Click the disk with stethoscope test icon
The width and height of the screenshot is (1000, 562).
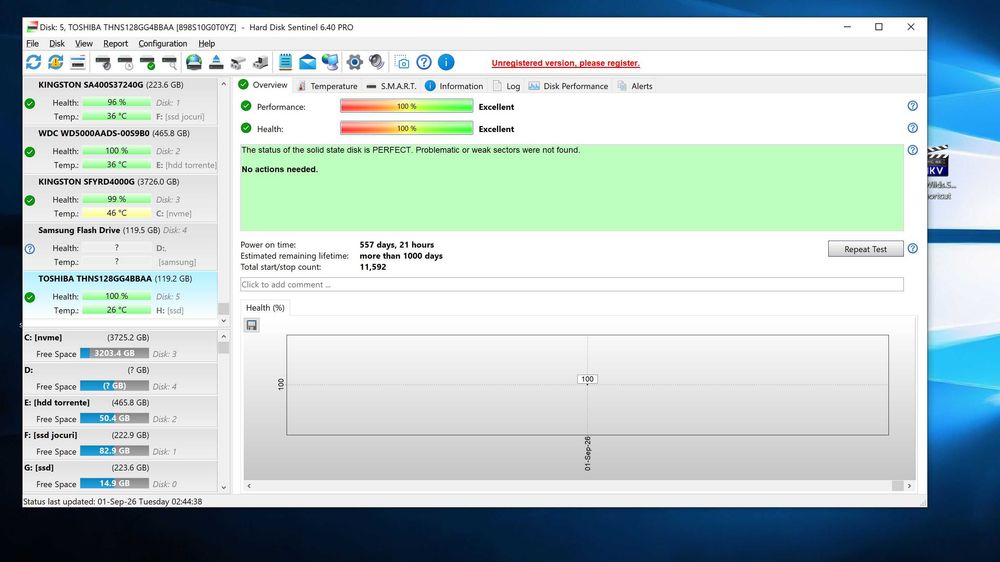[103, 63]
